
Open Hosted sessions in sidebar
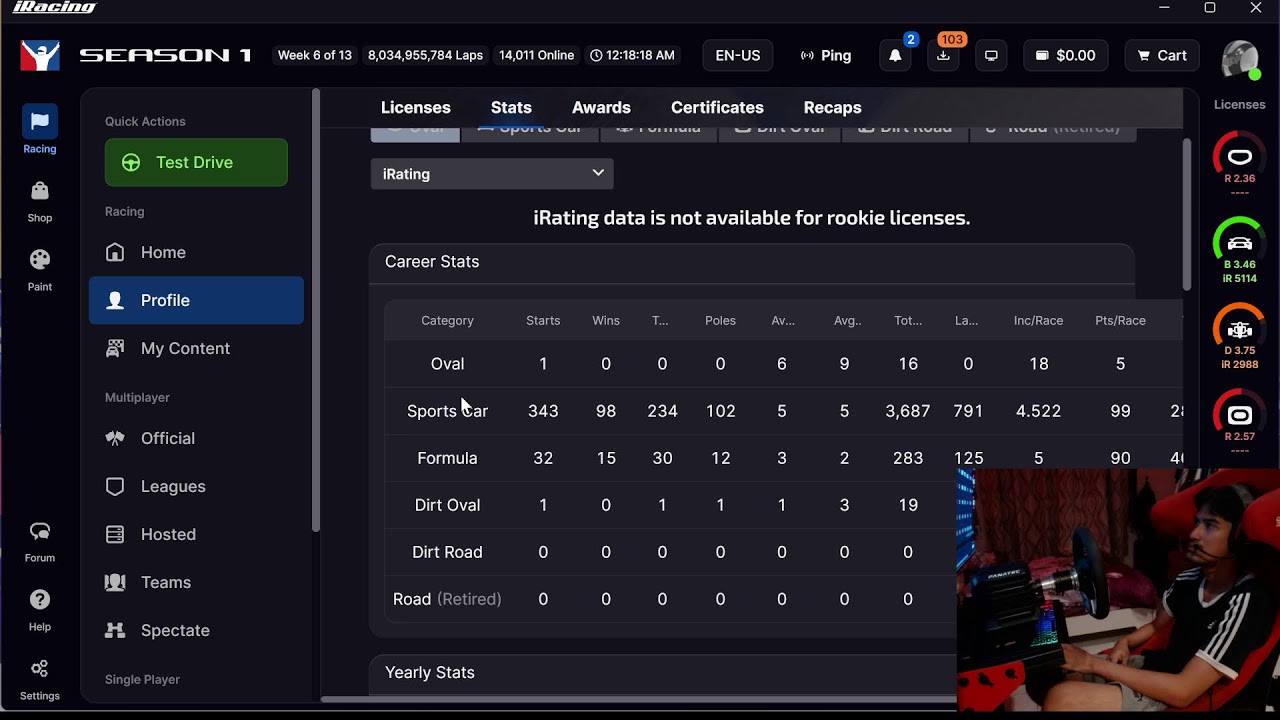196,534
